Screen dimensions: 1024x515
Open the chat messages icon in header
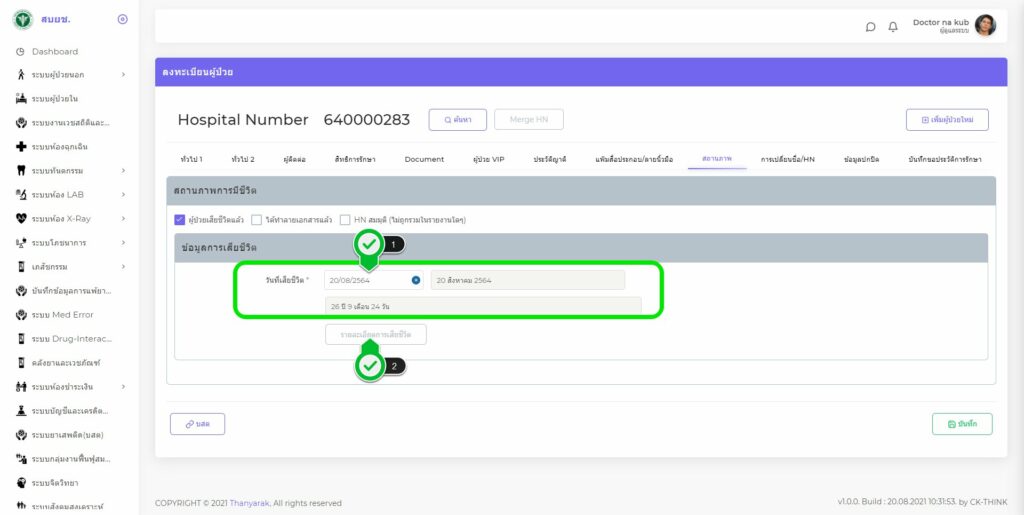point(870,27)
